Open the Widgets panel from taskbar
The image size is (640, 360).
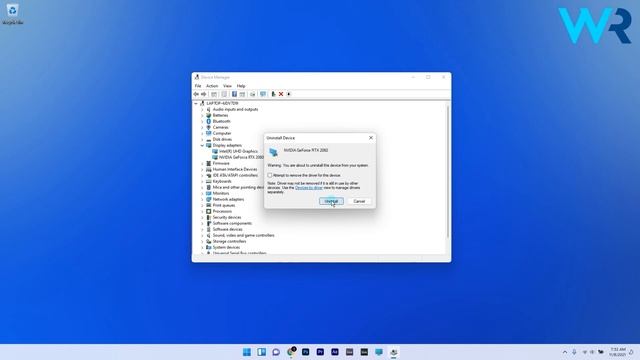(261, 352)
